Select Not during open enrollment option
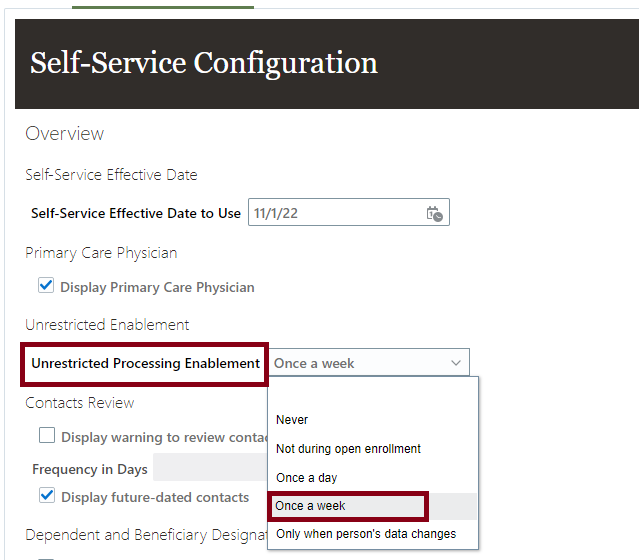Viewport: 639px width, 560px height. point(348,449)
